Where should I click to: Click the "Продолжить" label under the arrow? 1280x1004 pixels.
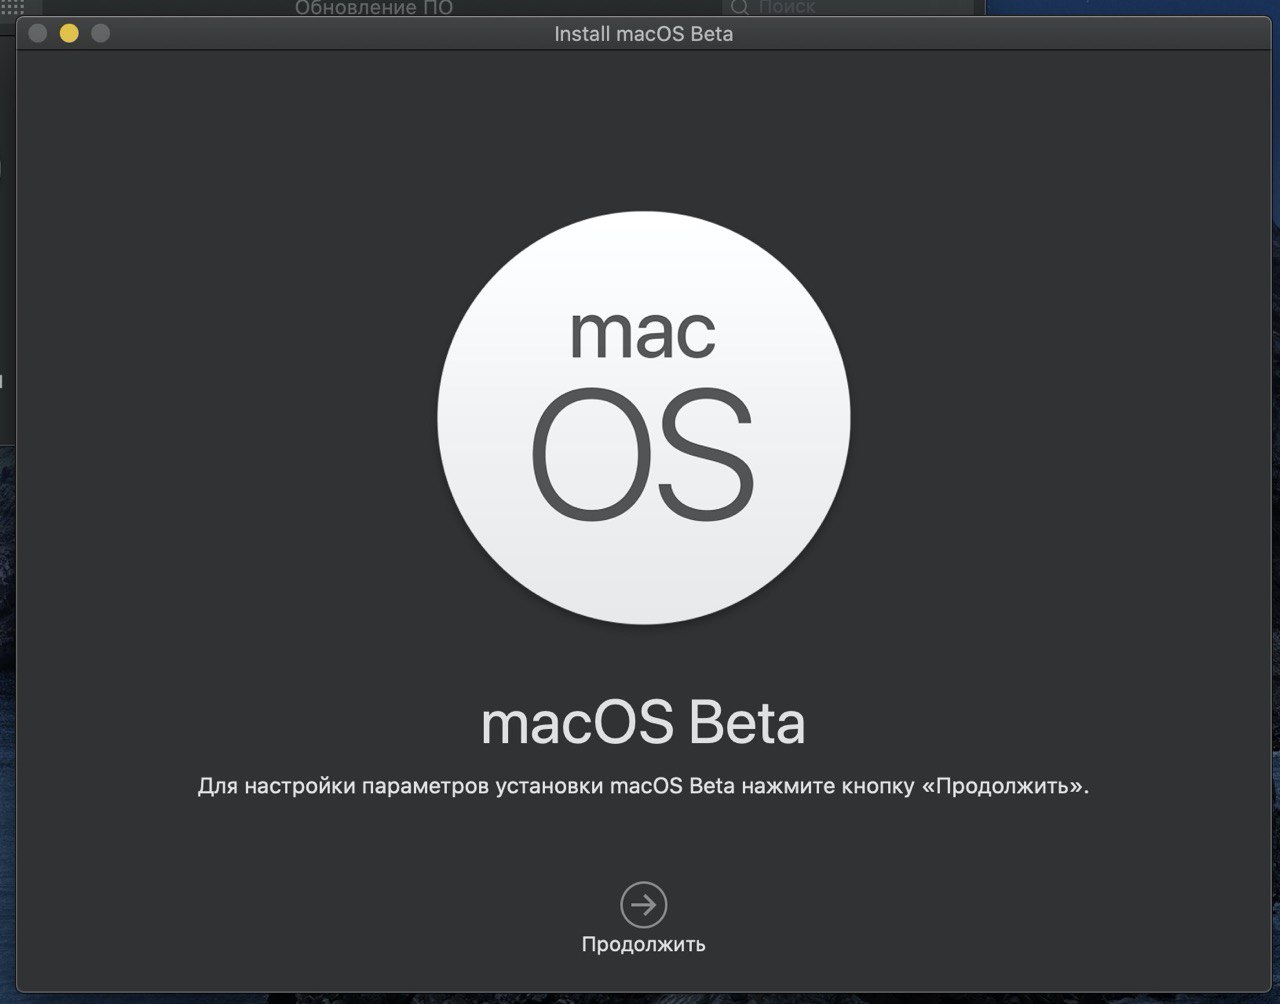point(643,944)
